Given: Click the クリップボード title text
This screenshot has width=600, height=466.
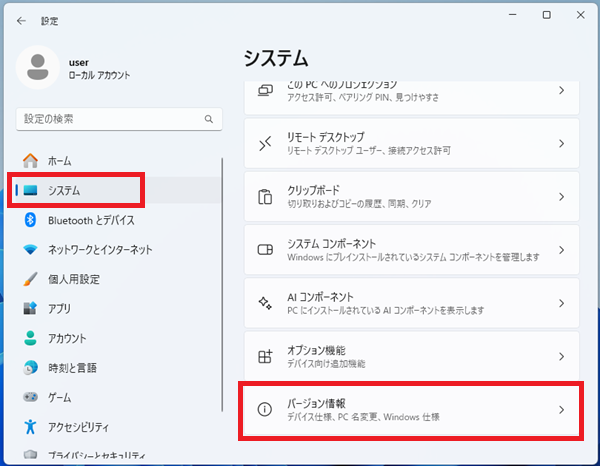Looking at the screenshot, I should click(313, 190).
